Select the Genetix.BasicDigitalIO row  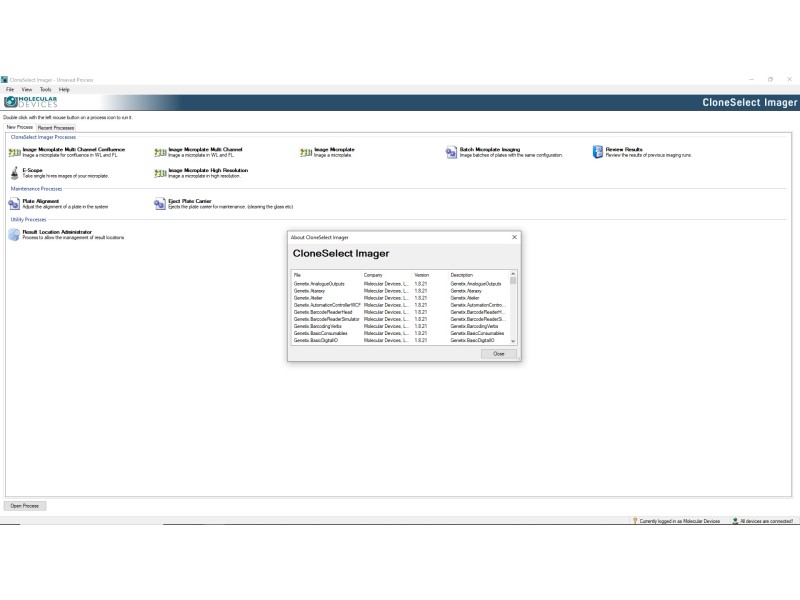tap(401, 340)
